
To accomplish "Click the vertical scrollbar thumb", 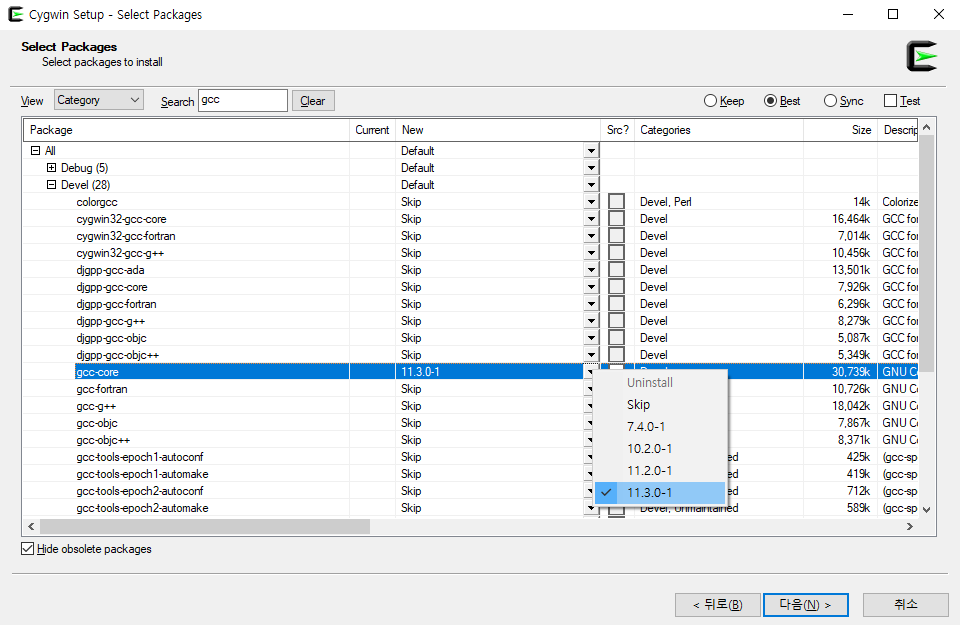I will [x=926, y=253].
